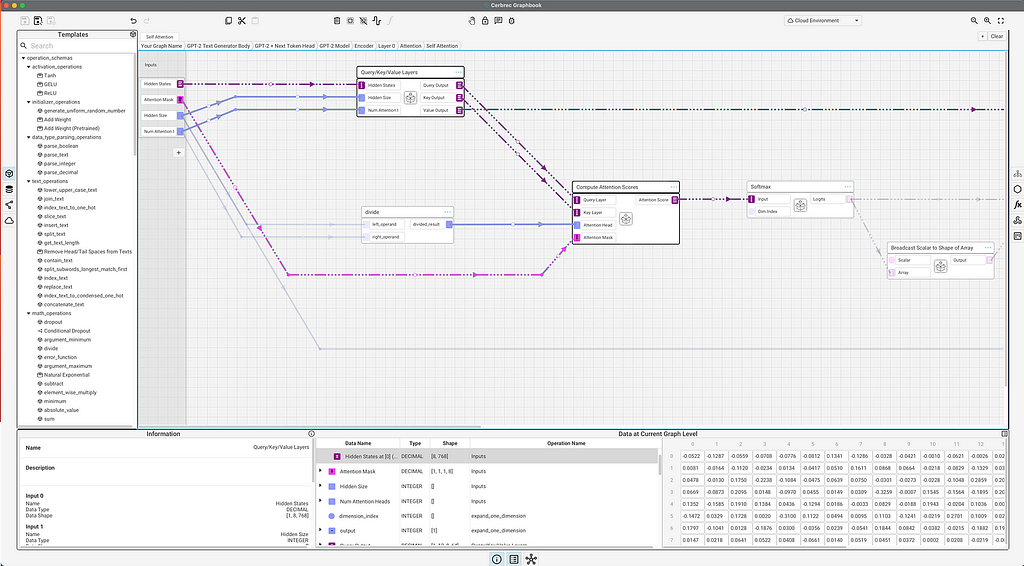Toggle the graph network view at bottom
Image resolution: width=1024 pixels, height=566 pixels.
coord(531,559)
